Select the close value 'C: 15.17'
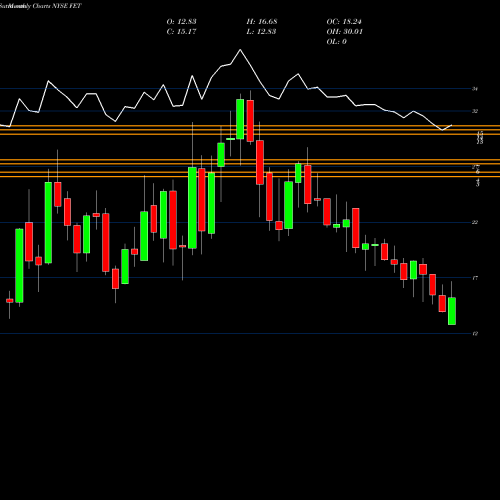Screen dimensions: 500x500 181,32
